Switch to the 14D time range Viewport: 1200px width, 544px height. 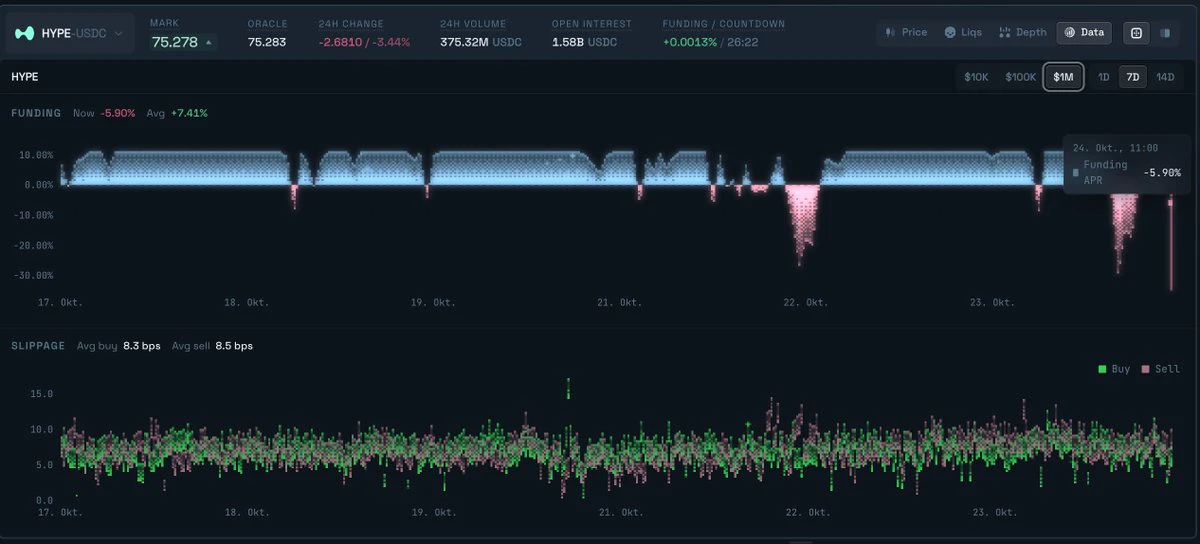[1165, 77]
